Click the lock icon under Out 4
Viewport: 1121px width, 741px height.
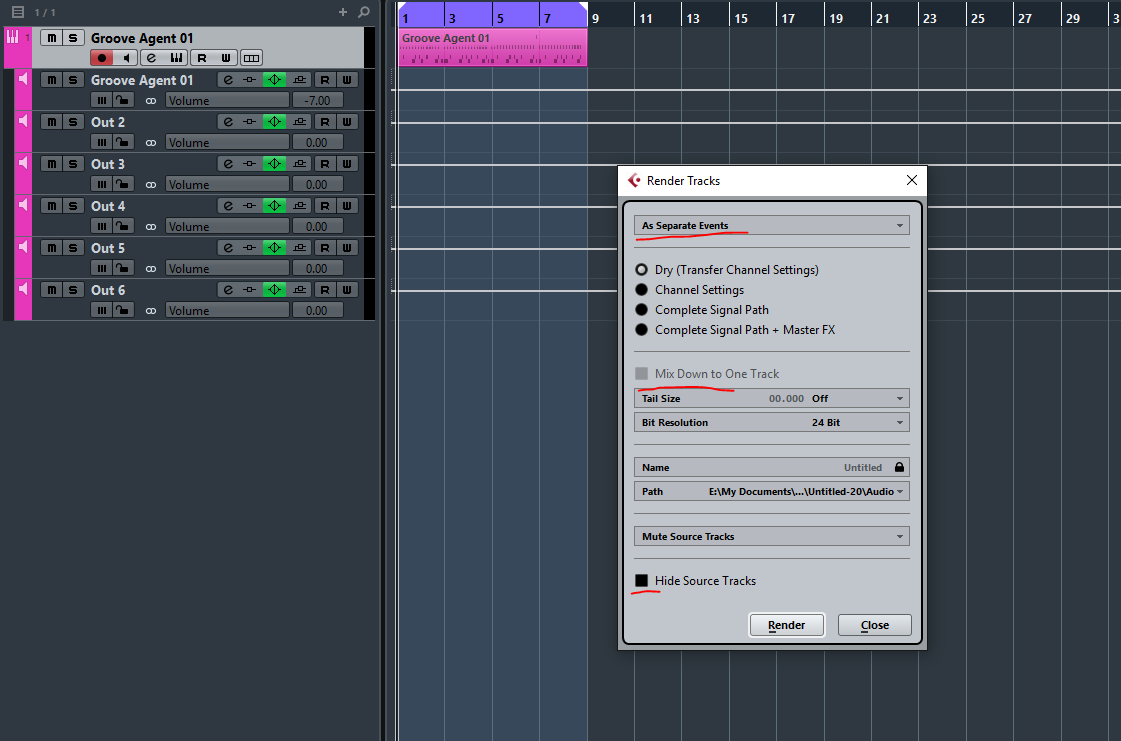[123, 226]
